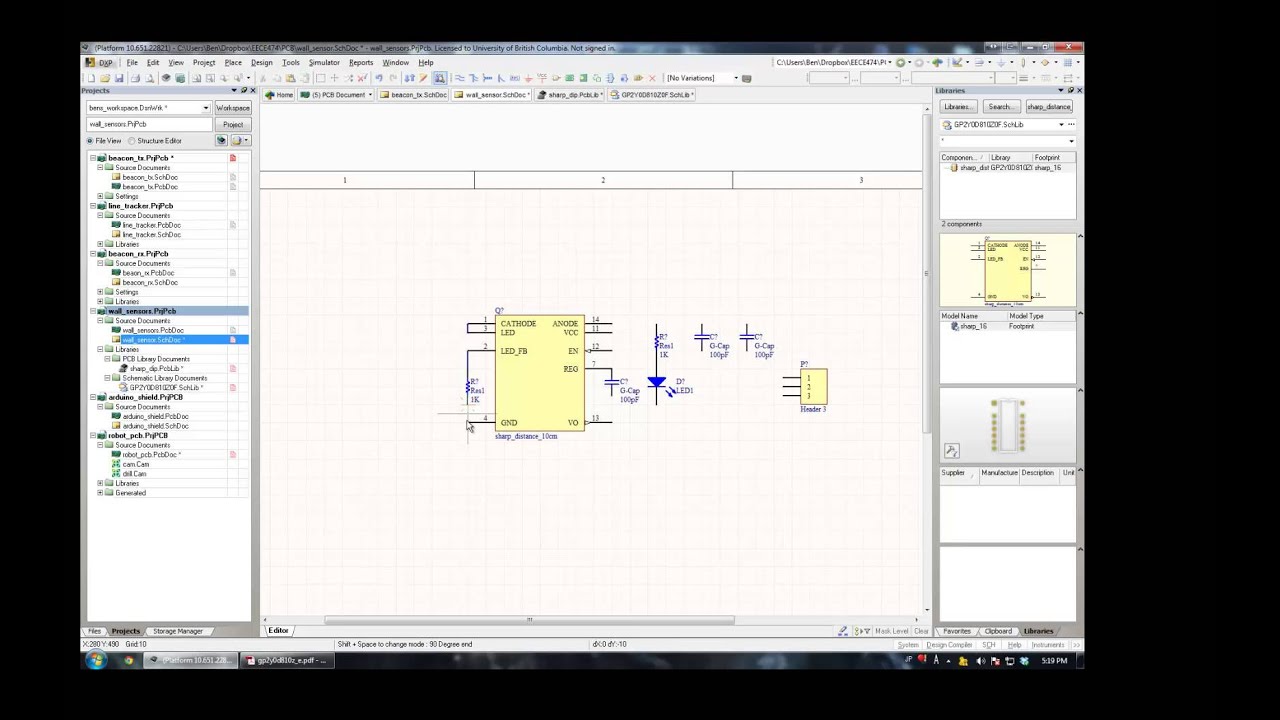Open the component filter dropdown in Libraries

[1071, 141]
